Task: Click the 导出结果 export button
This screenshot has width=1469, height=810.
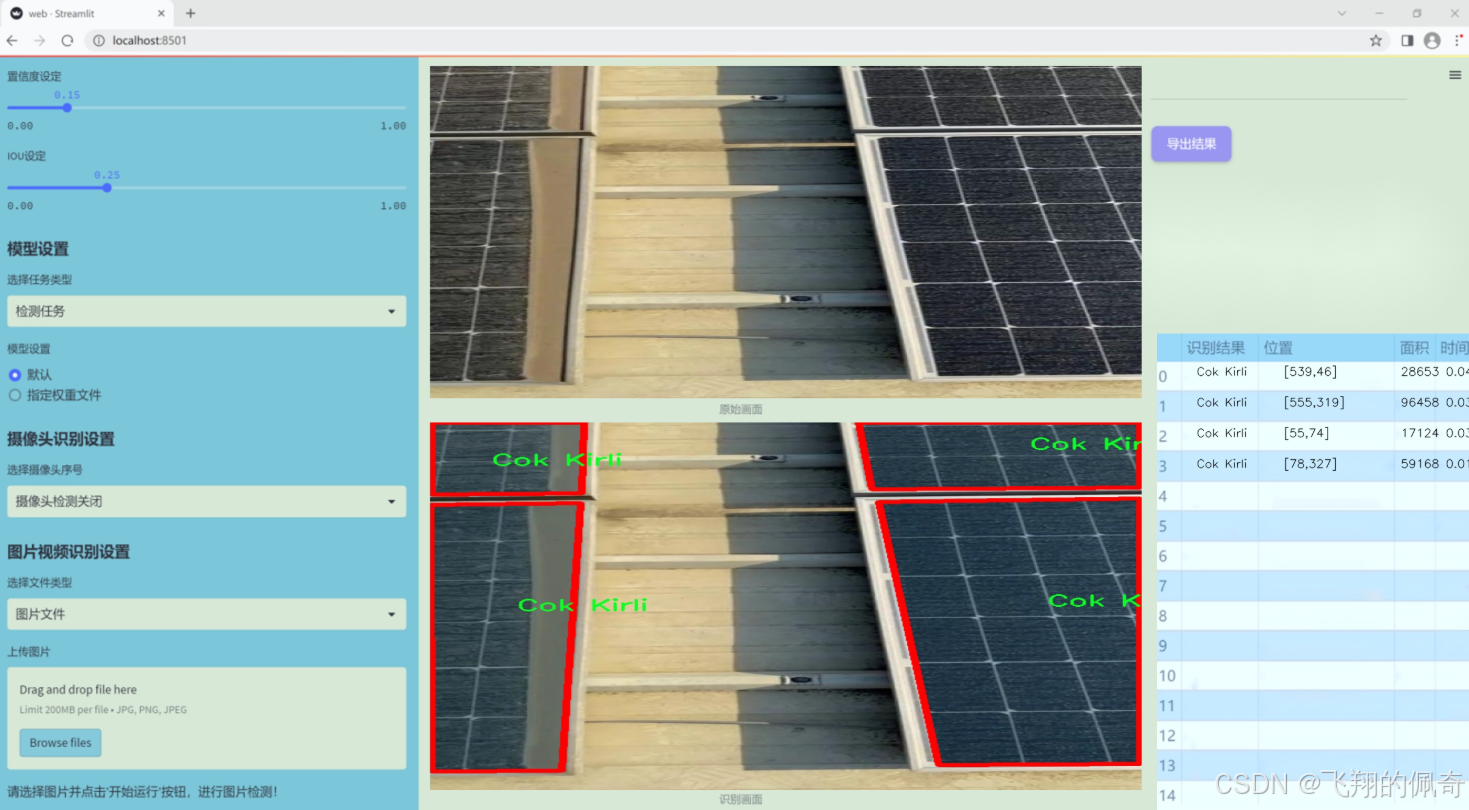Action: click(x=1191, y=144)
